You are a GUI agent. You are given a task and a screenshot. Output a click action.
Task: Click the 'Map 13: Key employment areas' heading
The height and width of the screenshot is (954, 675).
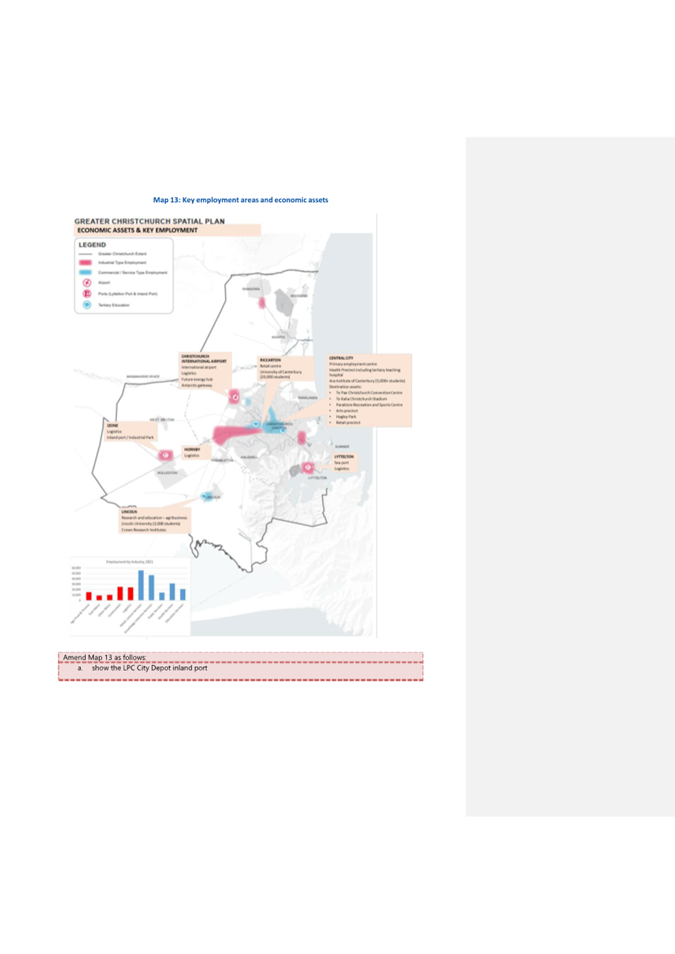pos(240,200)
